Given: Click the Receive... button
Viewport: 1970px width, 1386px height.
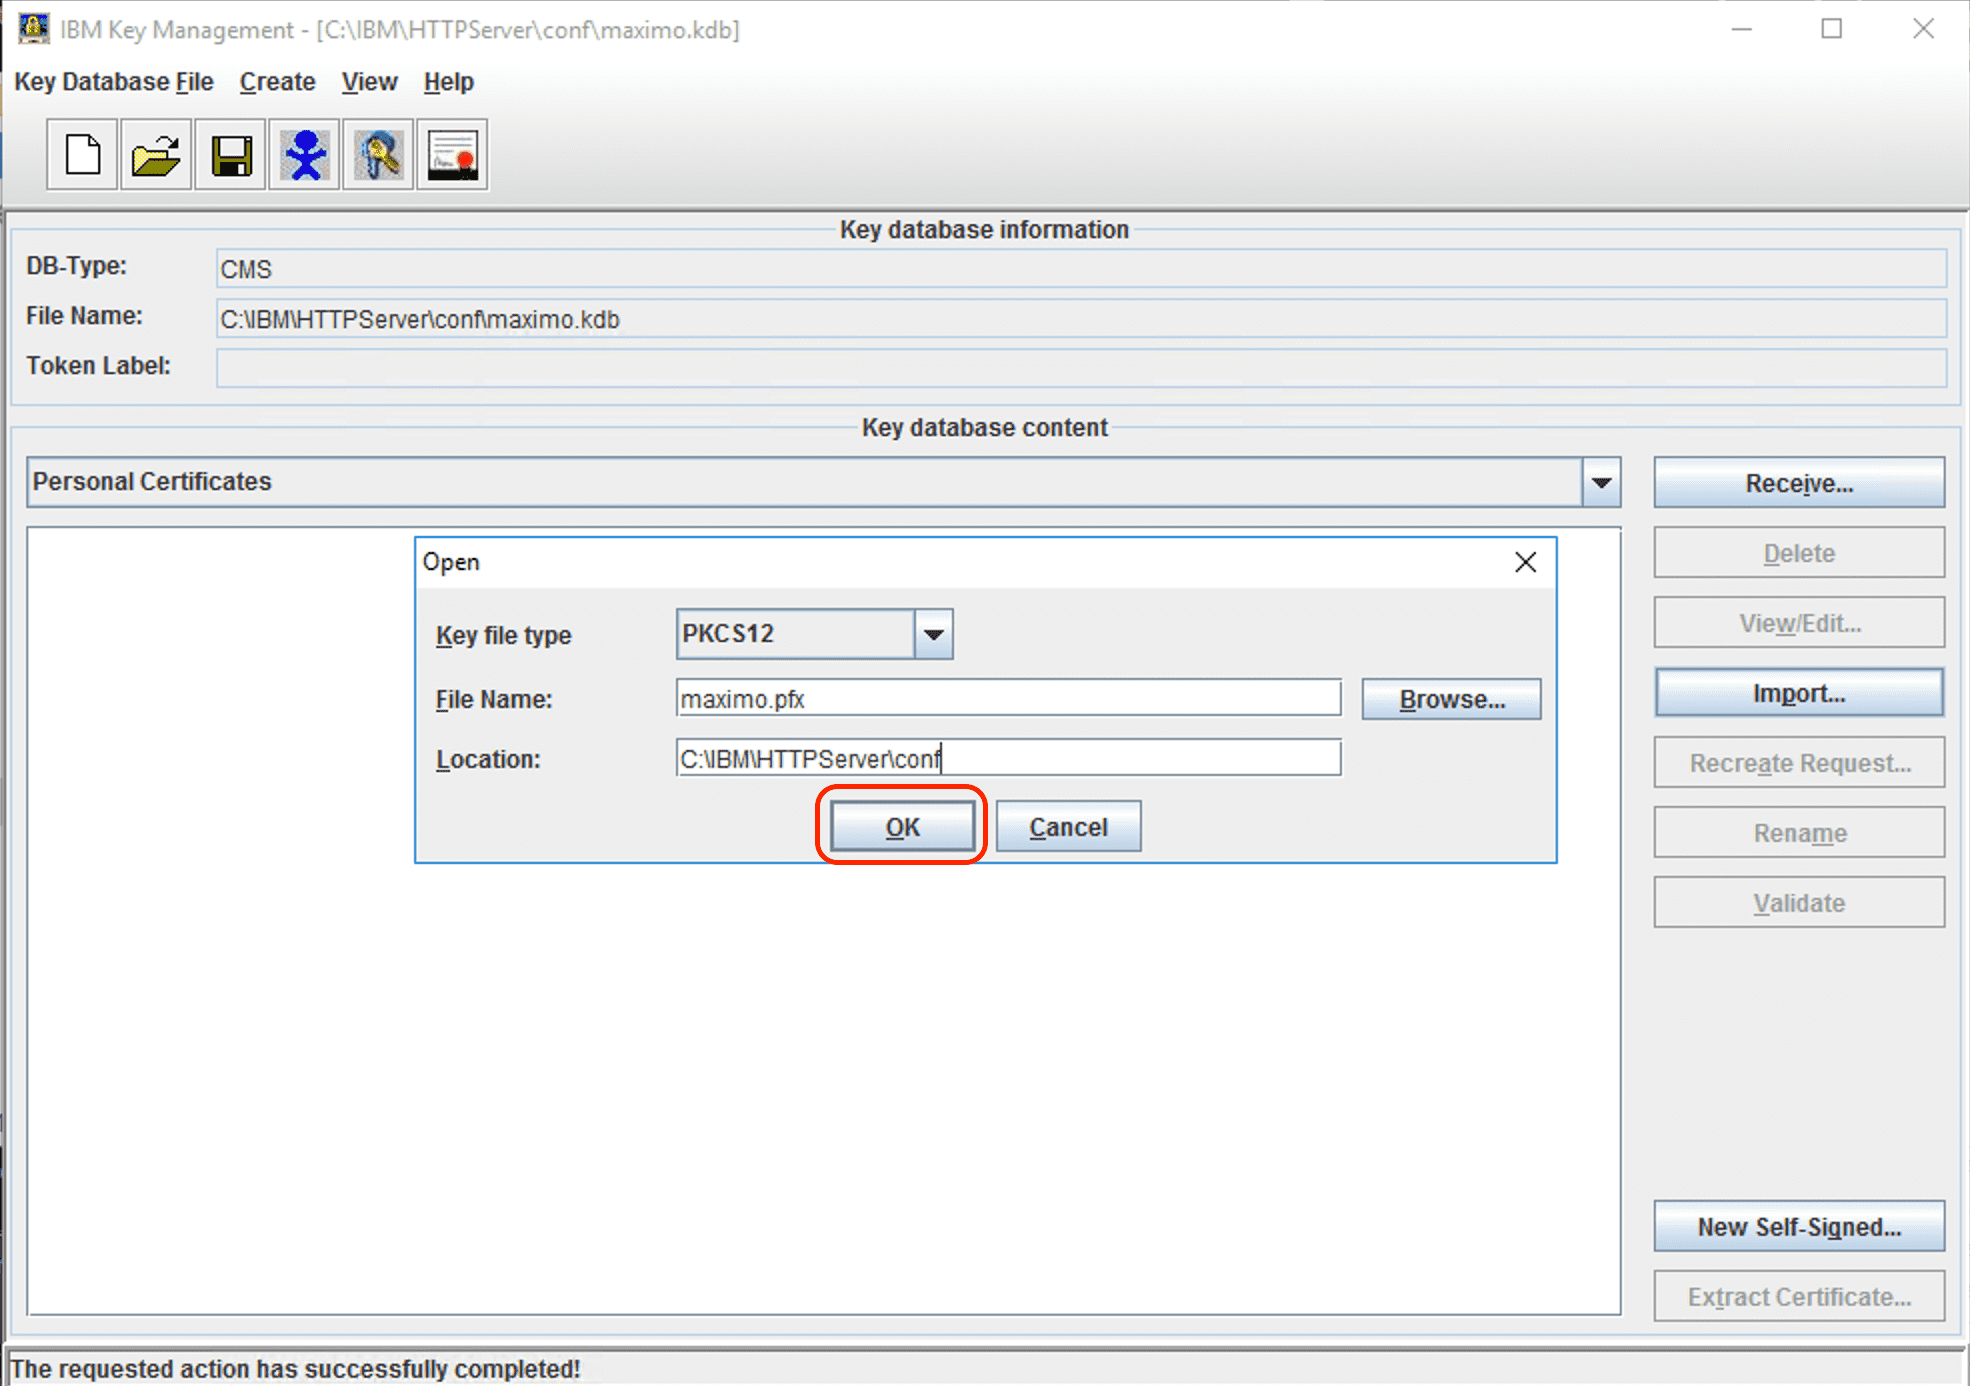Looking at the screenshot, I should pyautogui.click(x=1799, y=483).
